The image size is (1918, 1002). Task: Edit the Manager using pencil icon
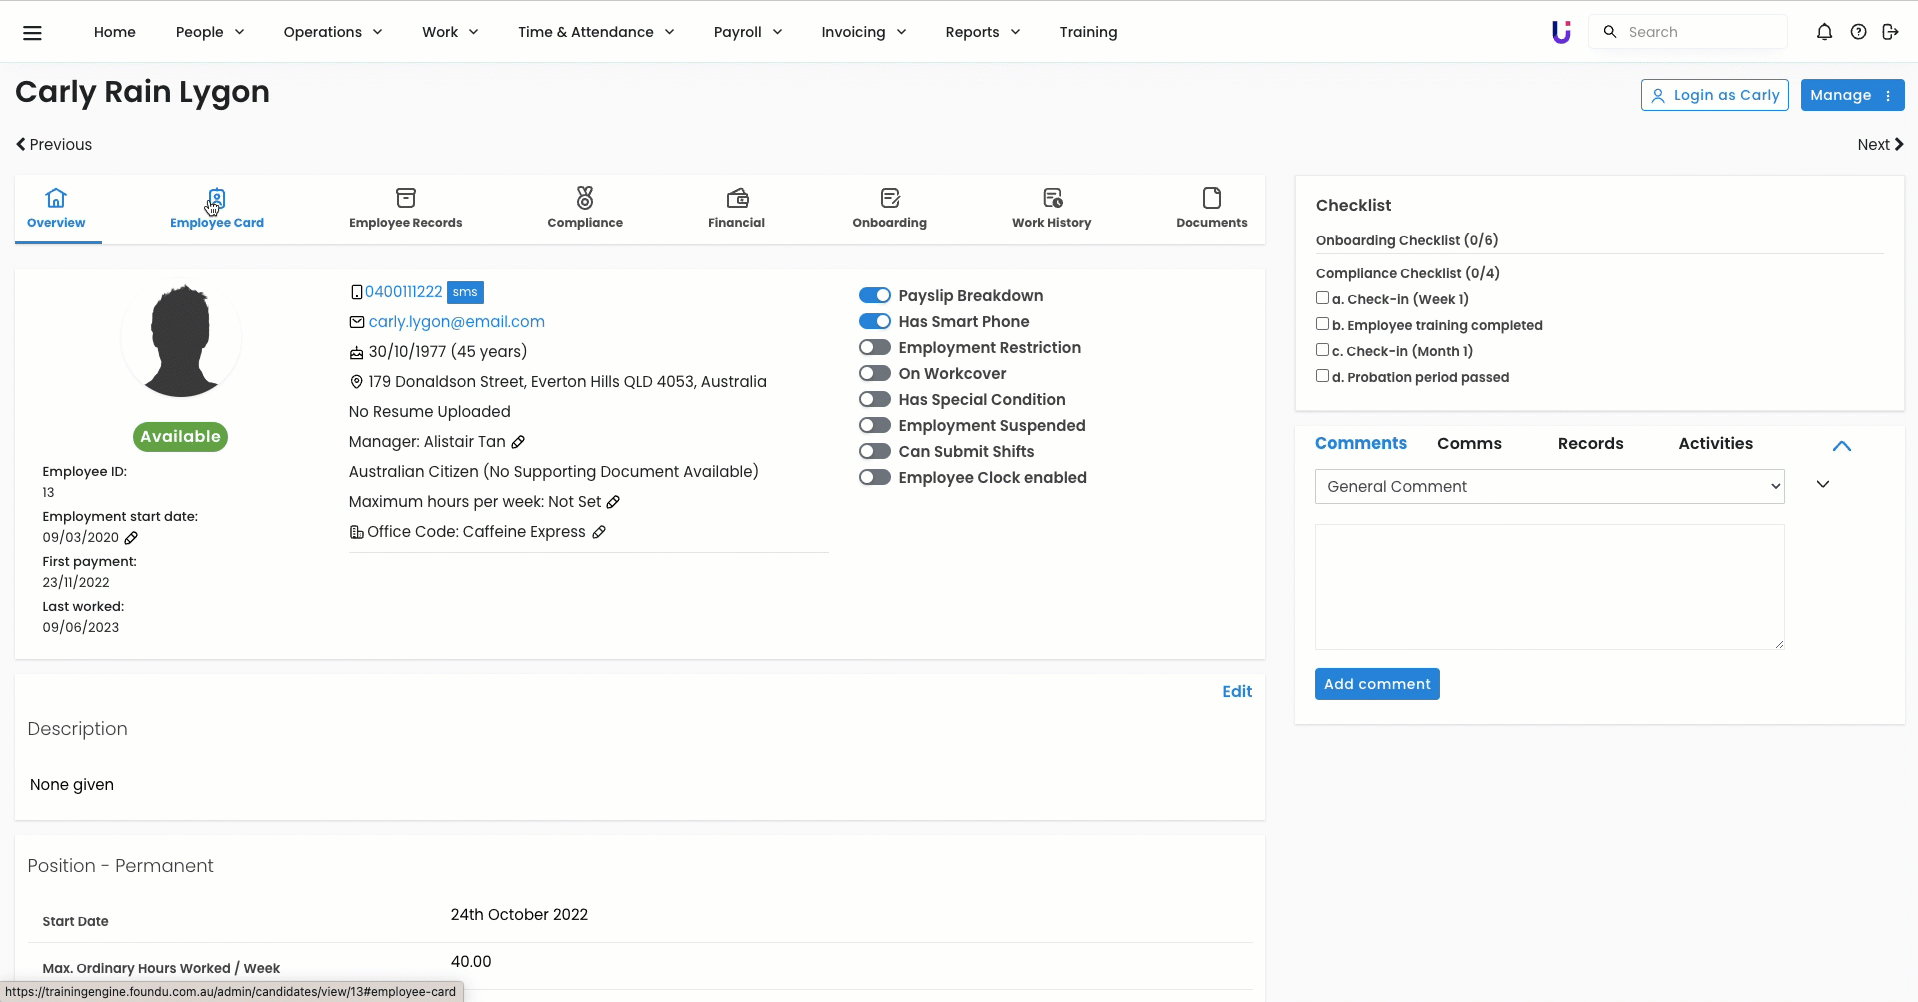pos(518,442)
